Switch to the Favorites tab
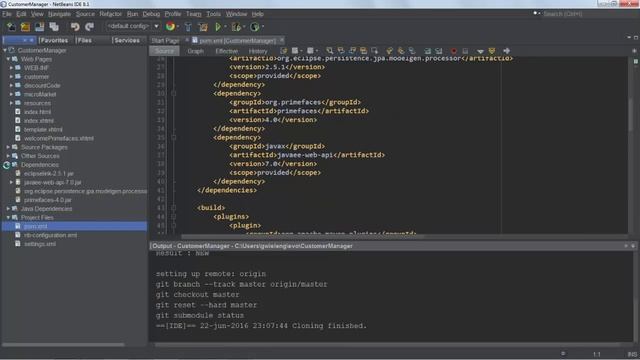640x360 pixels. pos(54,40)
